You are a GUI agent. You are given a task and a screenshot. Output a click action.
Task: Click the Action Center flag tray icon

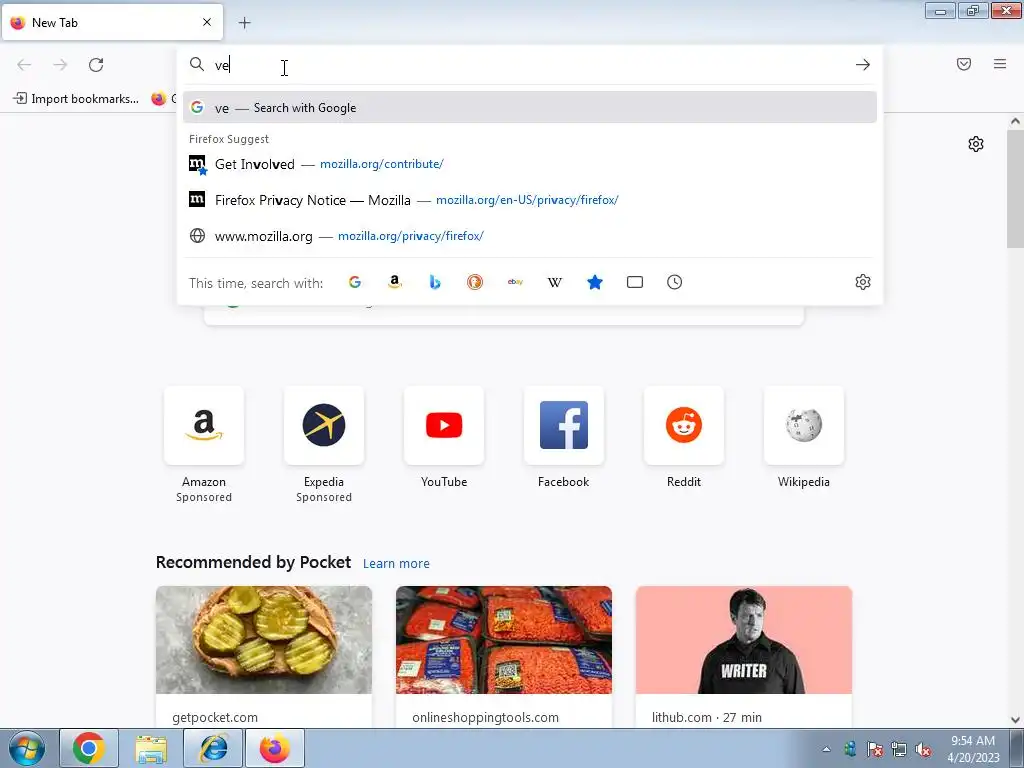tap(874, 749)
